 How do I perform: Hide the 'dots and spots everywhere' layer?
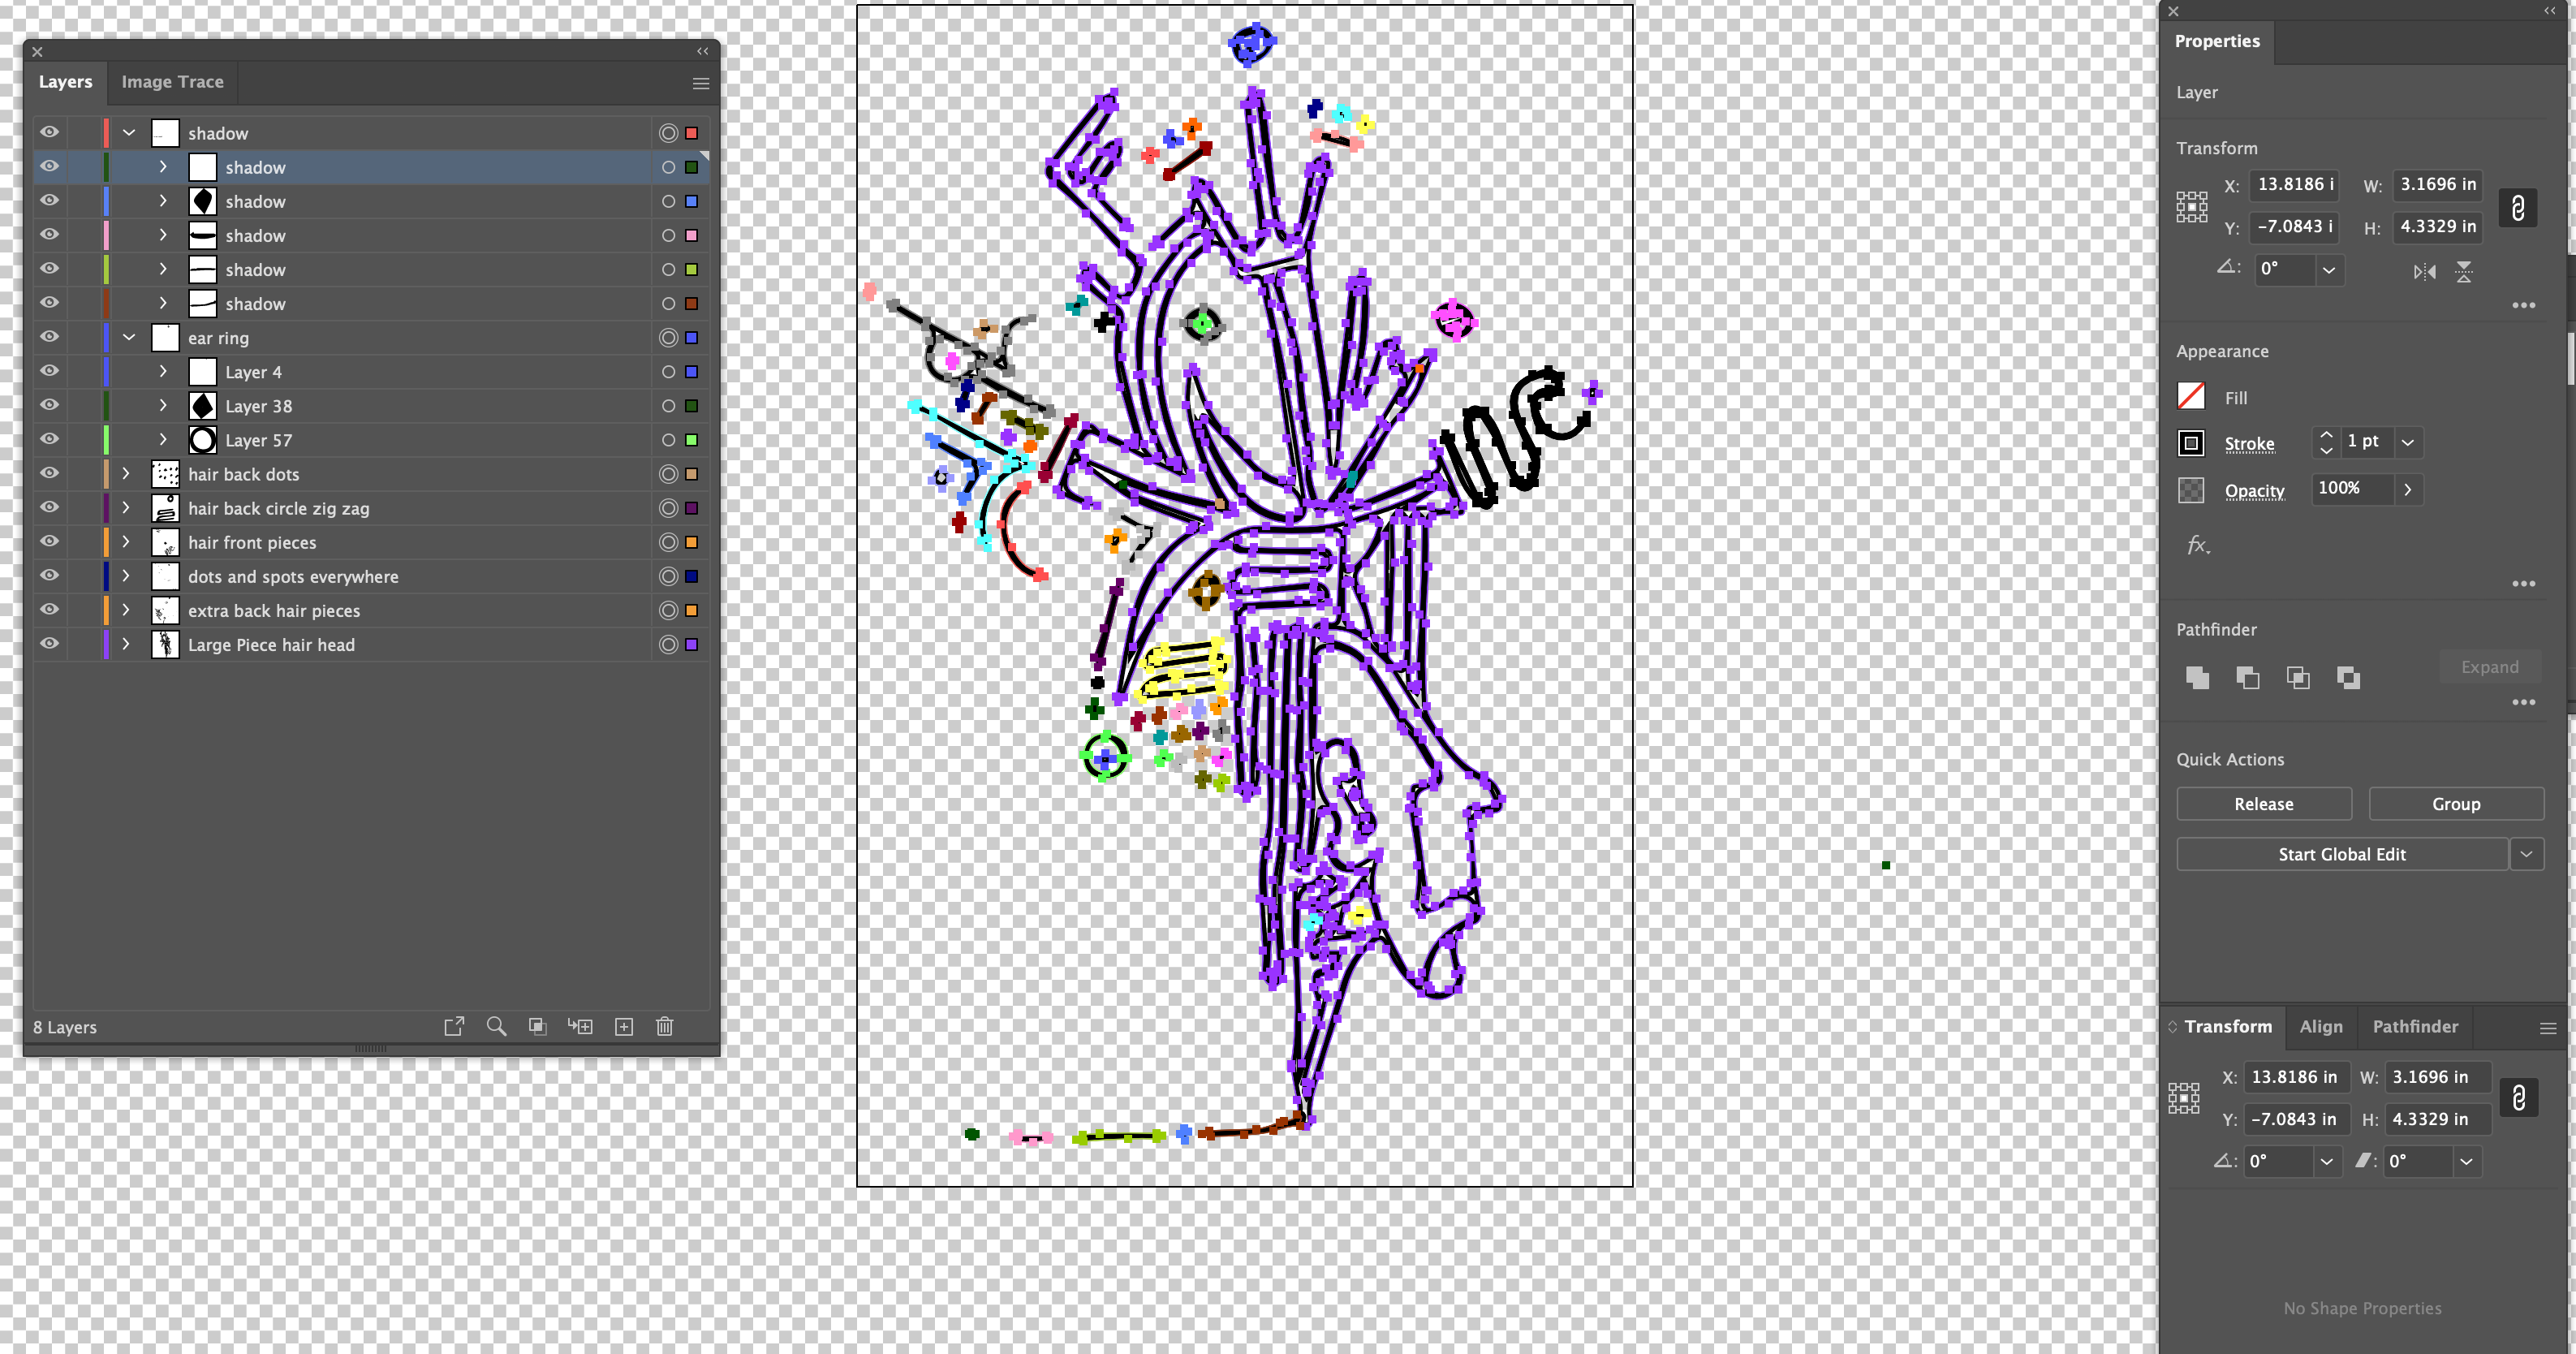pyautogui.click(x=48, y=576)
